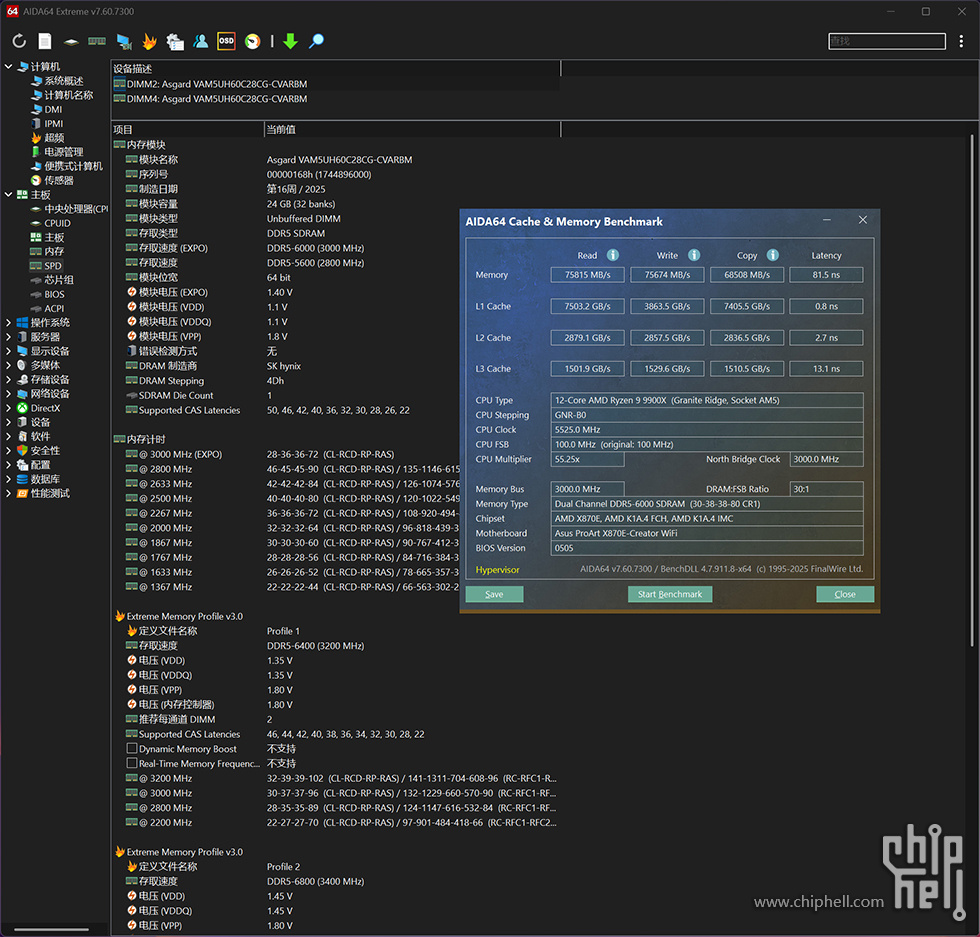Open 传感器 in the sidebar tree
The height and width of the screenshot is (937, 980).
[x=59, y=180]
